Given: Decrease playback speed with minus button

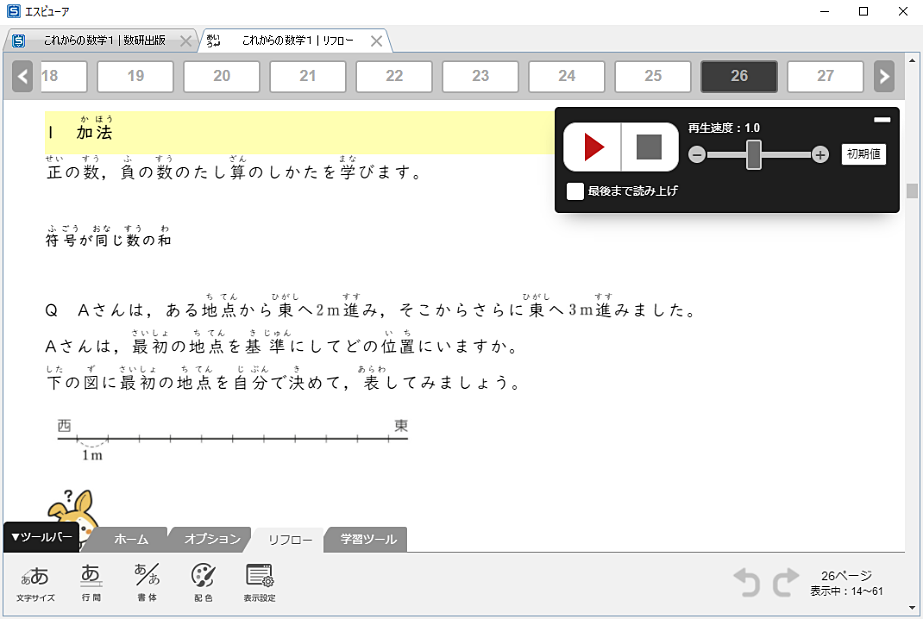Looking at the screenshot, I should tap(697, 154).
